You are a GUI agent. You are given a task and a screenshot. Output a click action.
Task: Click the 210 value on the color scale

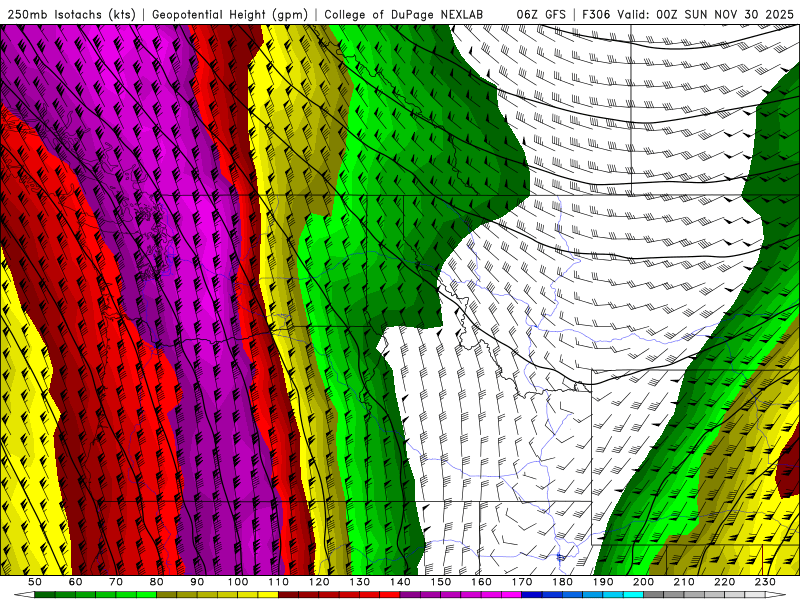(684, 582)
